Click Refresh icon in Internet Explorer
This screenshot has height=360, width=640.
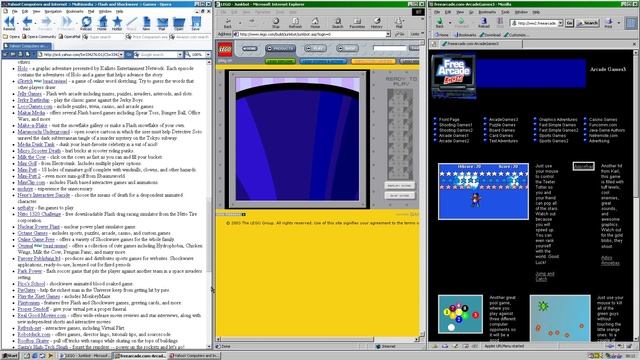click(295, 22)
